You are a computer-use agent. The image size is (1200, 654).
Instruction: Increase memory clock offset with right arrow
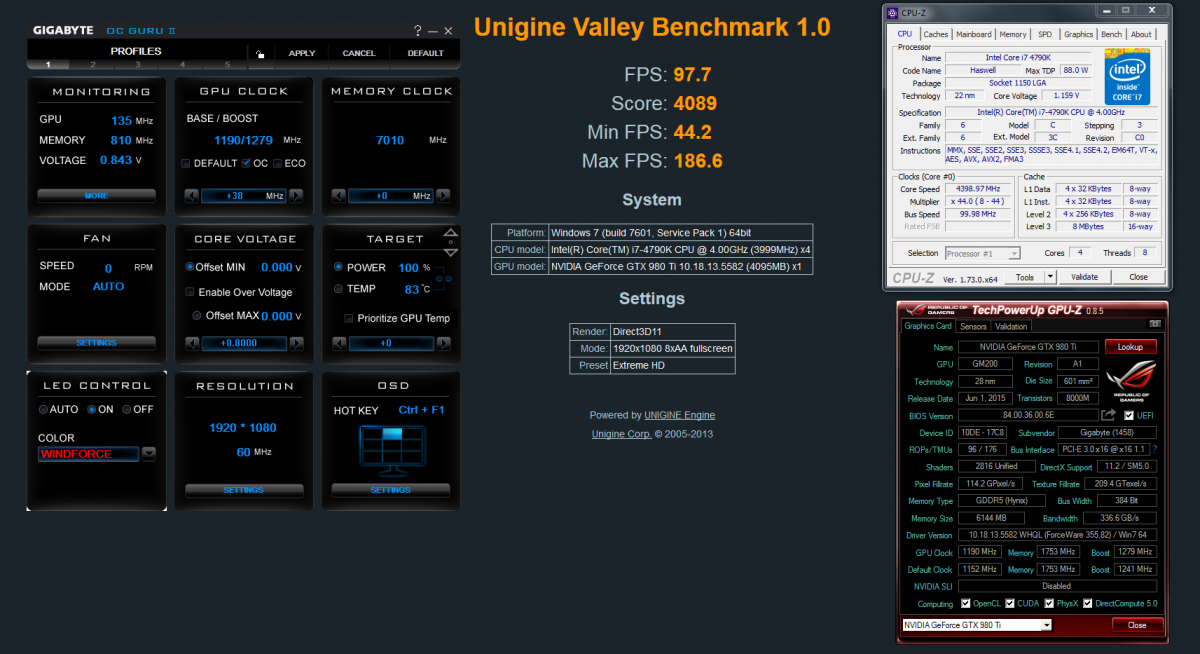tap(444, 196)
